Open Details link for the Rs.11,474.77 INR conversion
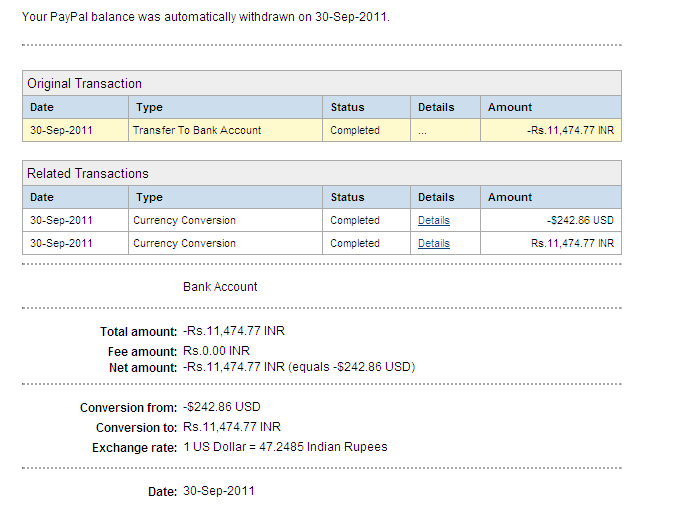The image size is (676, 506). tap(433, 243)
